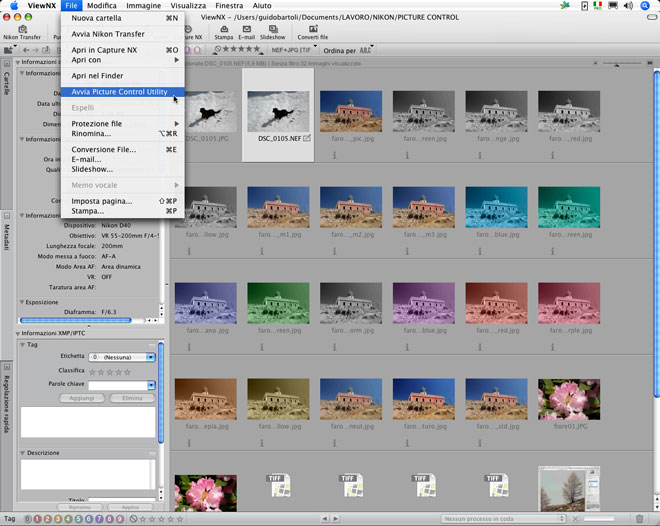Click the volume icon in menu bar
660x526 pixels.
click(628, 5)
